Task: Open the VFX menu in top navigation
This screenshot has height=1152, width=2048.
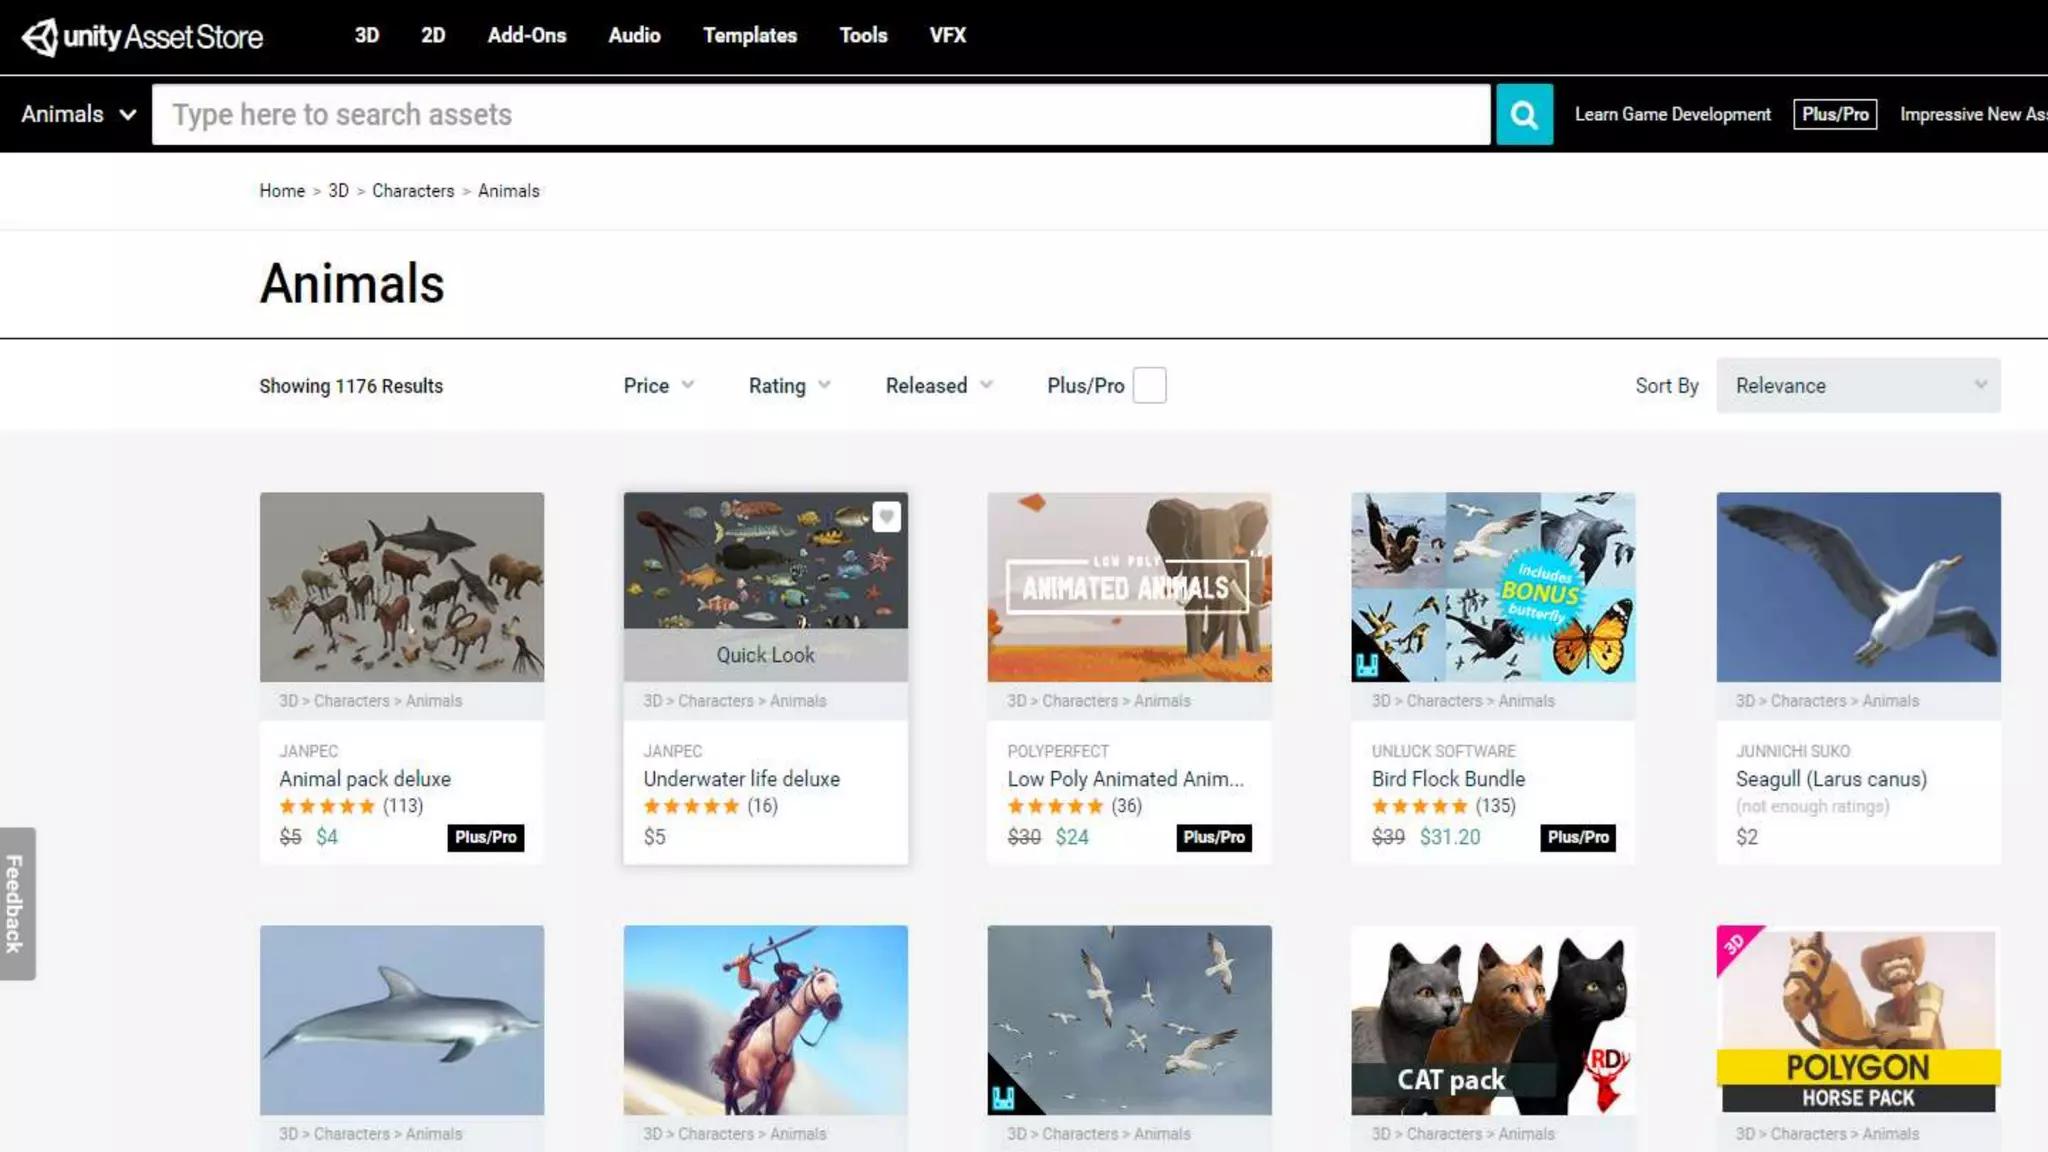Action: click(947, 35)
